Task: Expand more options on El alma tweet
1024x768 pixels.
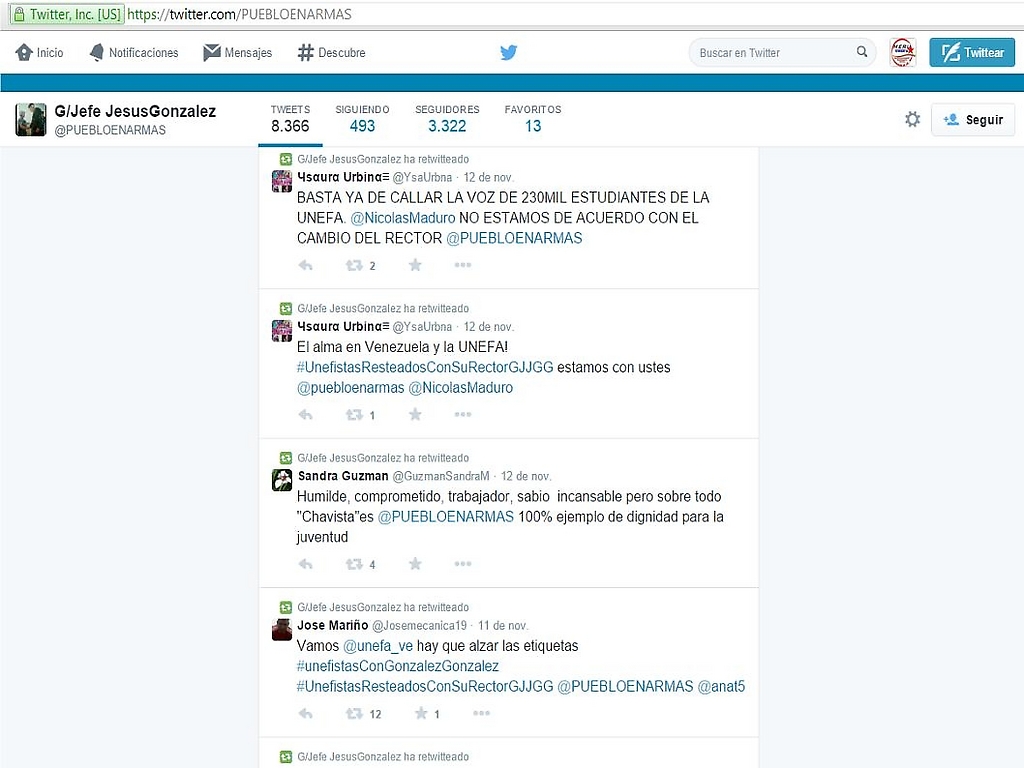Action: [x=463, y=415]
